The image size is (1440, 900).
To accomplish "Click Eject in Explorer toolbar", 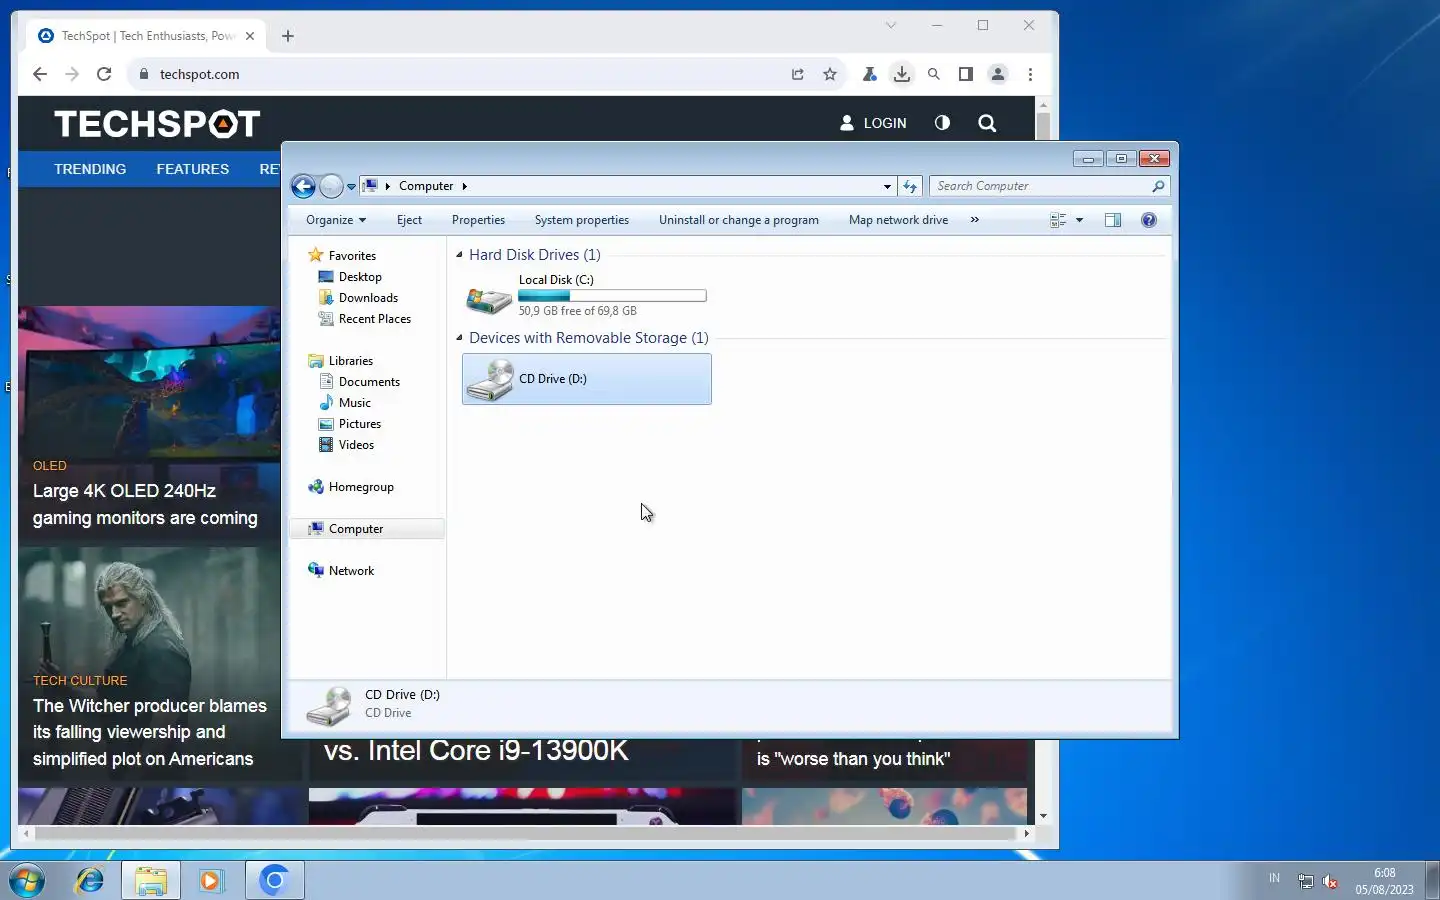I will pyautogui.click(x=409, y=220).
